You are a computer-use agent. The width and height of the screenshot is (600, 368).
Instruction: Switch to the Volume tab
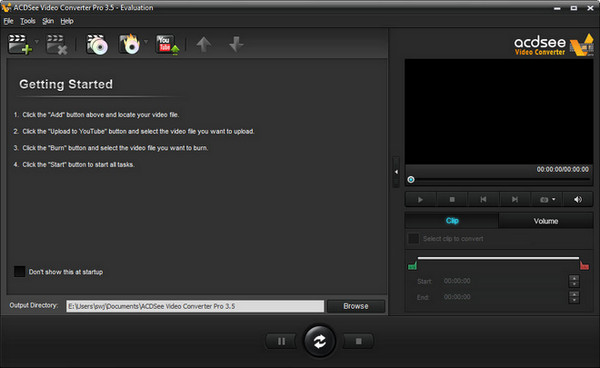(x=546, y=221)
